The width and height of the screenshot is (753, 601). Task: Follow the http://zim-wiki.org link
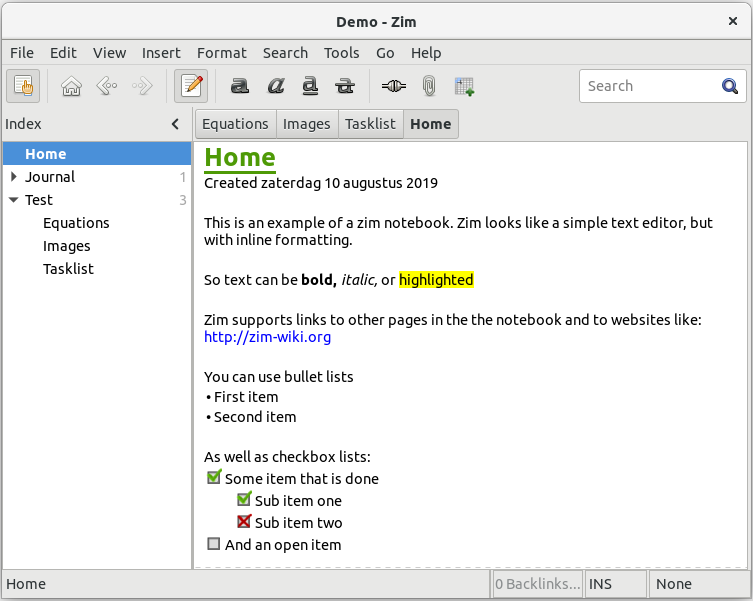267,337
